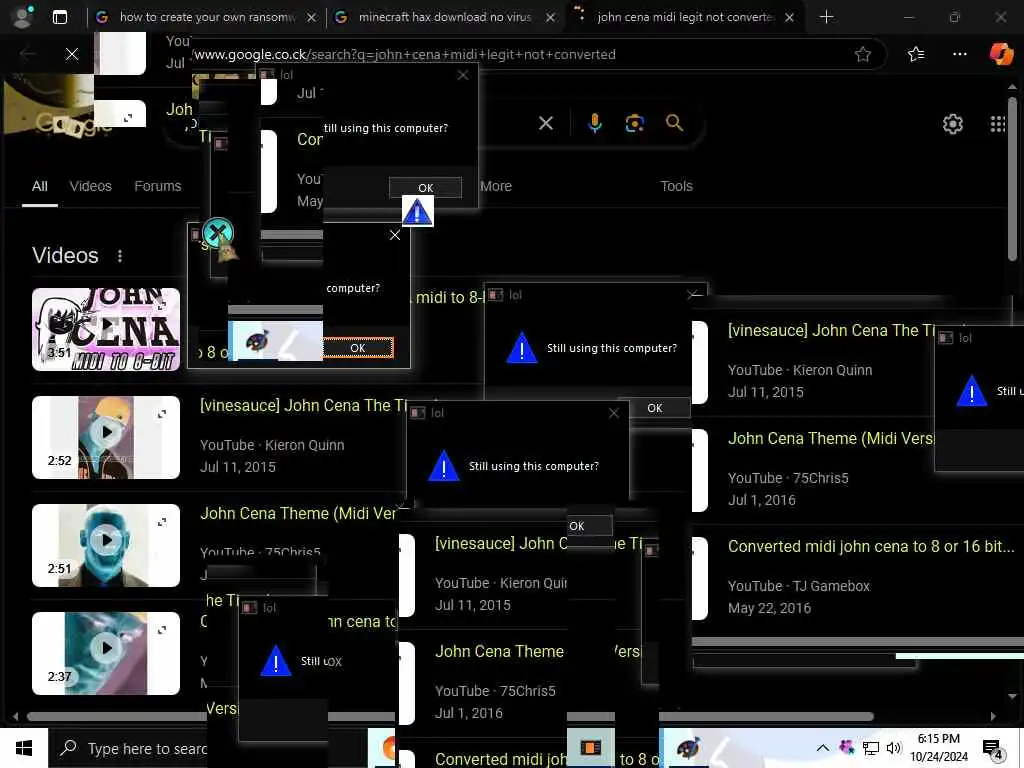Expand preview on the 2:52 video thumbnail
This screenshot has height=768, width=1024.
[x=162, y=413]
